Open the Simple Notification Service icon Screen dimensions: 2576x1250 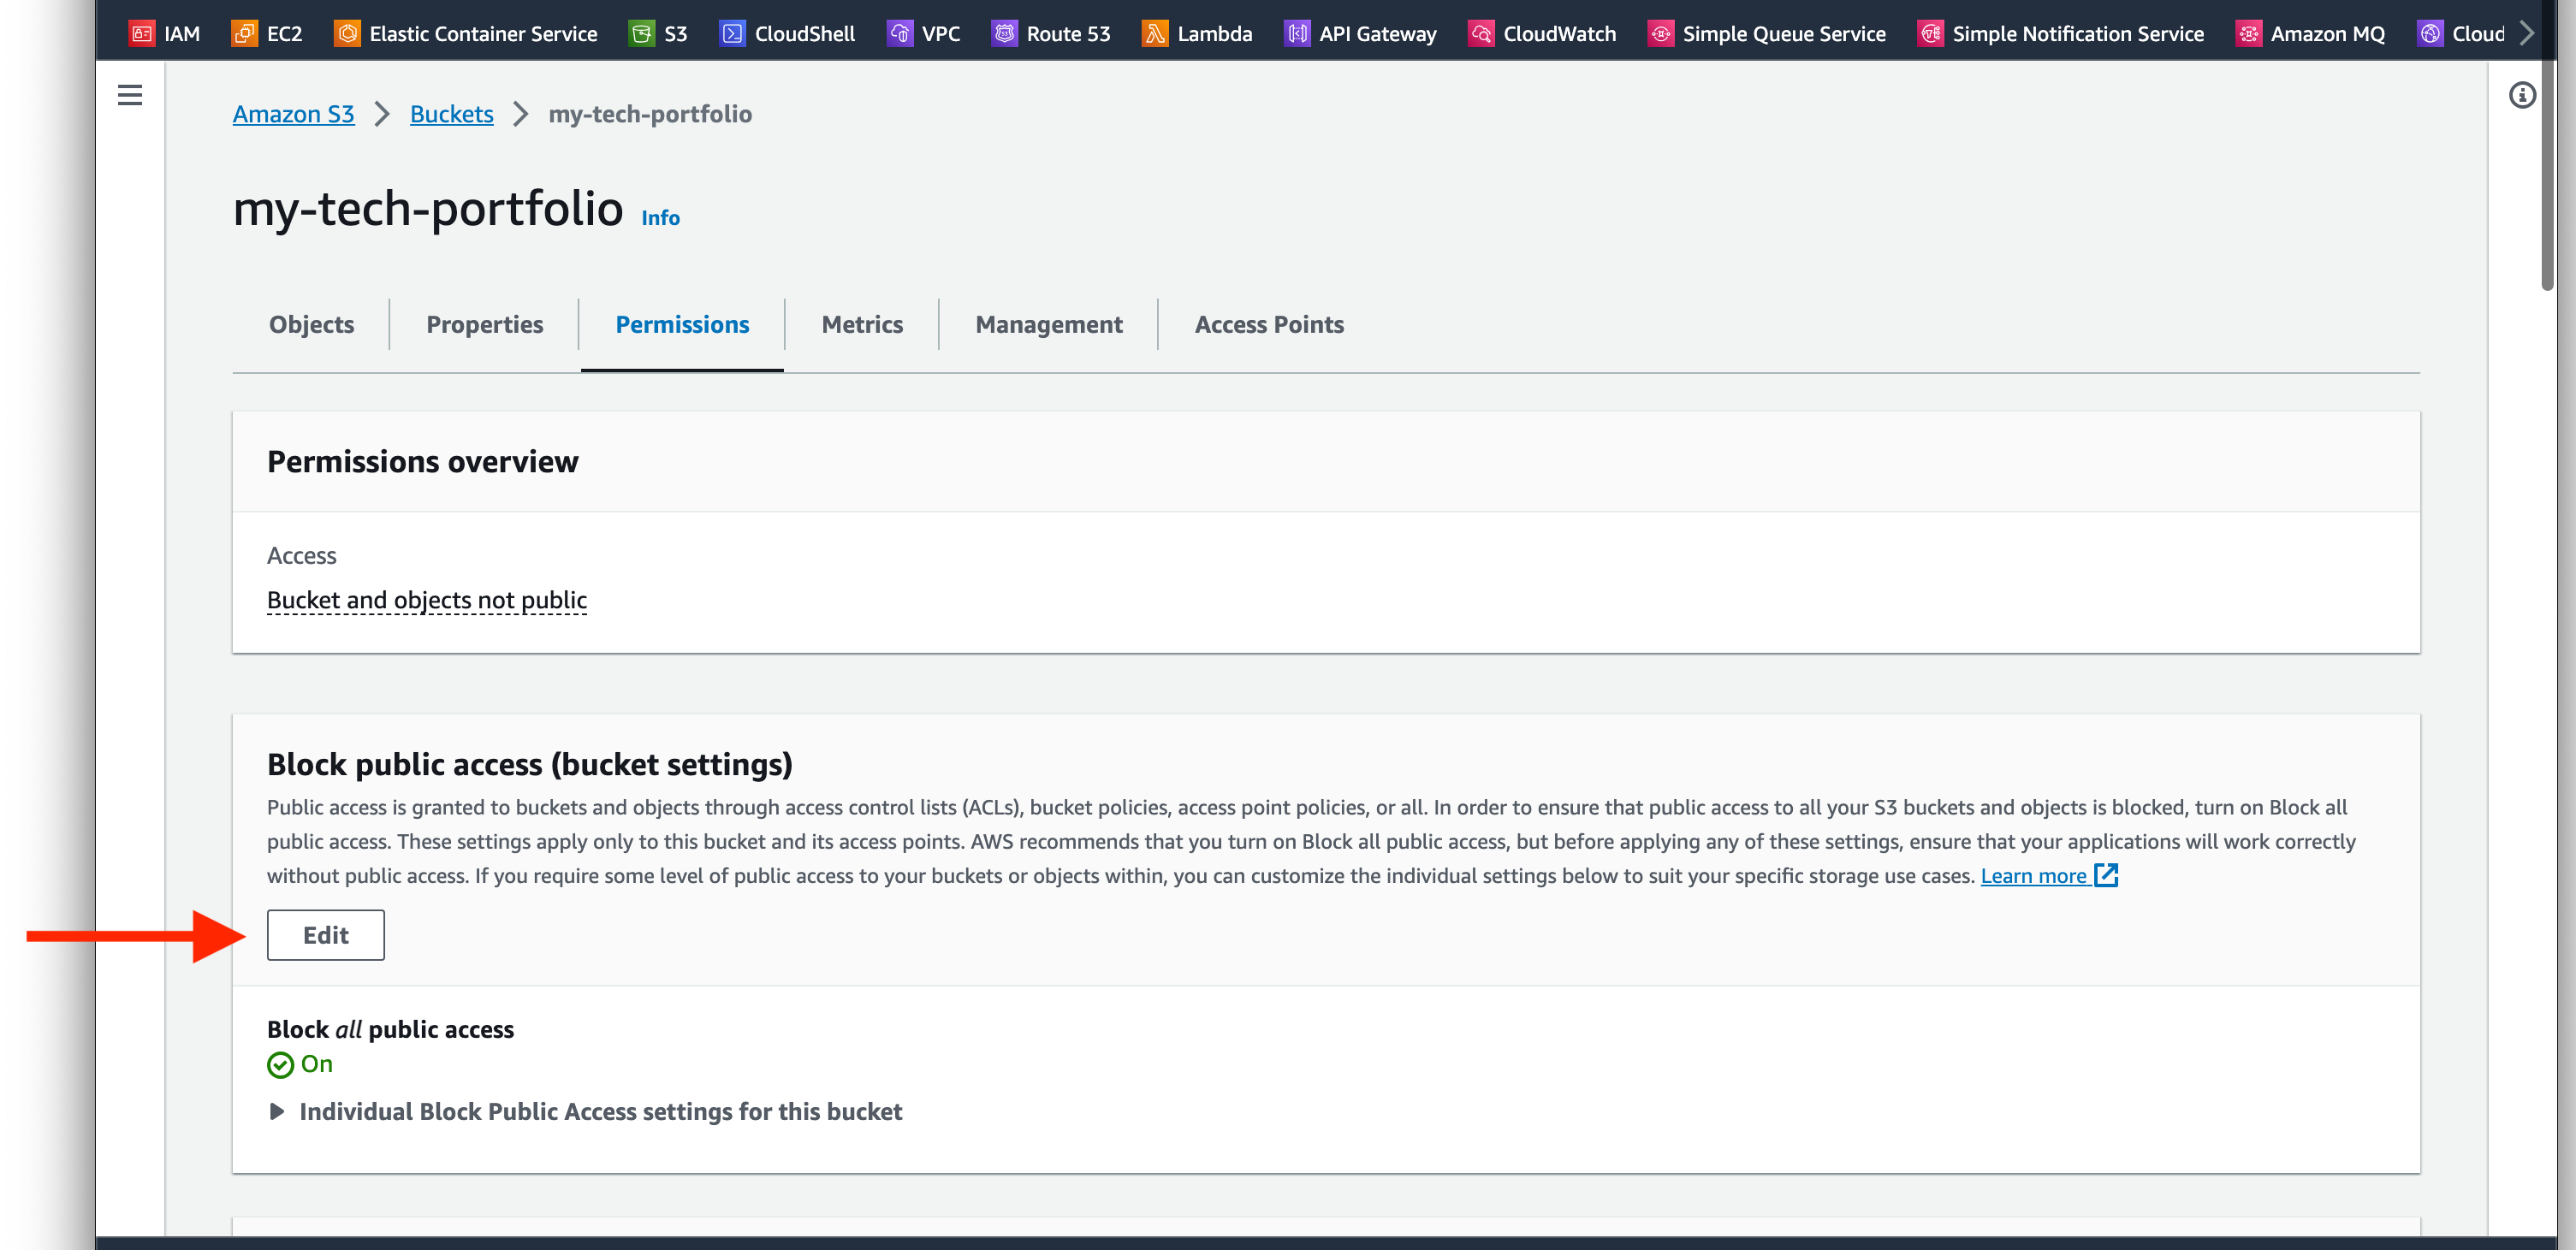(1931, 33)
